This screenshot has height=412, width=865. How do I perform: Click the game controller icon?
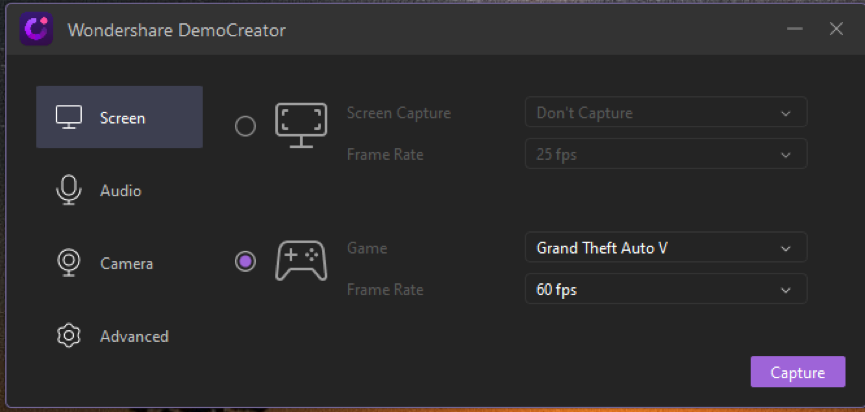(x=301, y=260)
